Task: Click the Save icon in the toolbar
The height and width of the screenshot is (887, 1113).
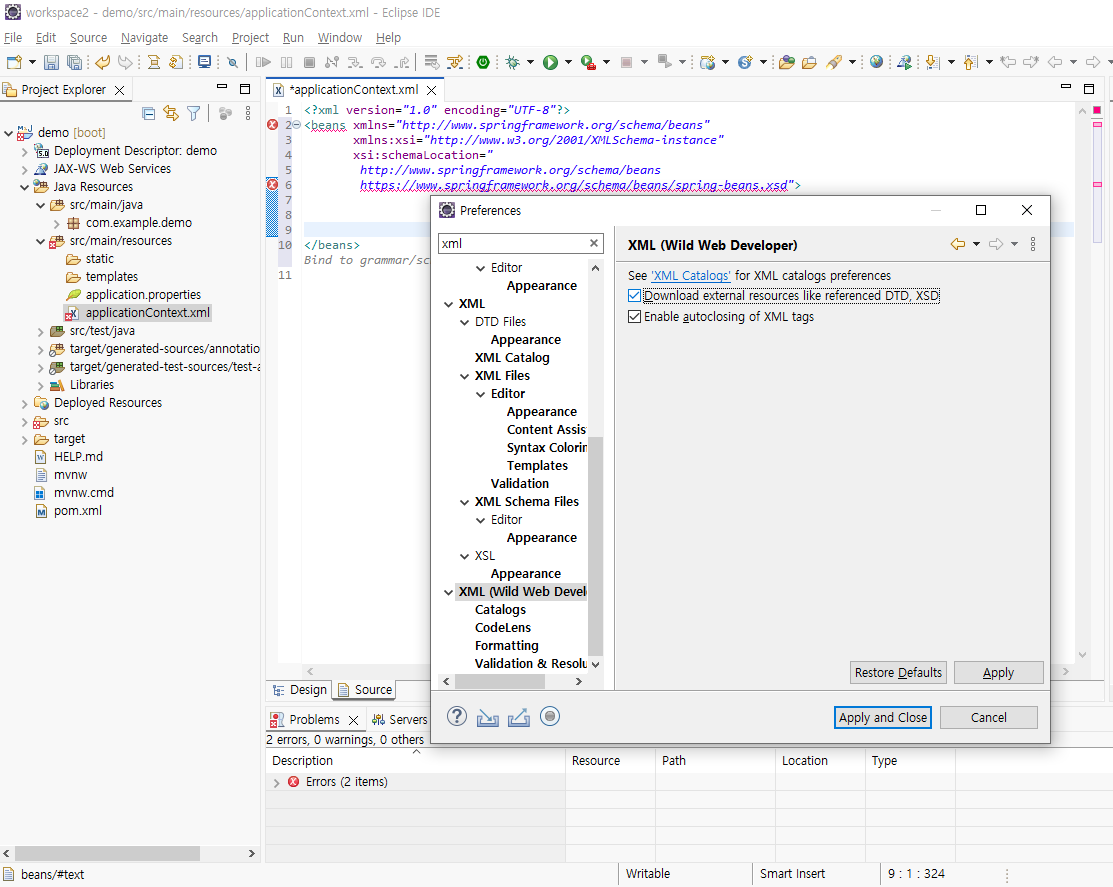Action: click(51, 62)
